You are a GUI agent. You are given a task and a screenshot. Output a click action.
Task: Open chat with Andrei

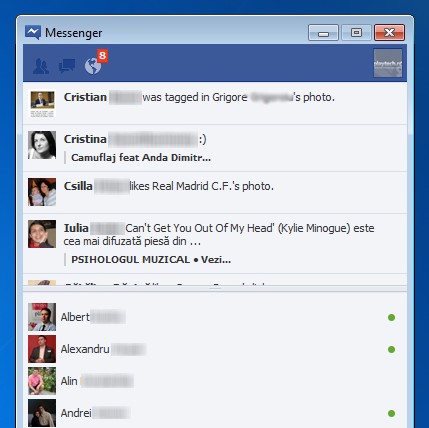pyautogui.click(x=215, y=413)
